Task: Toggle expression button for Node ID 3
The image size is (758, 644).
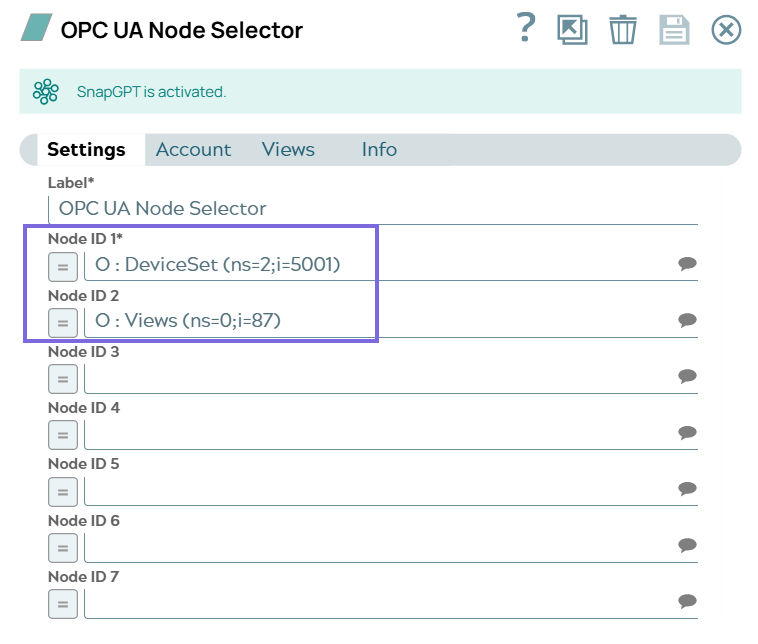Action: tap(63, 379)
